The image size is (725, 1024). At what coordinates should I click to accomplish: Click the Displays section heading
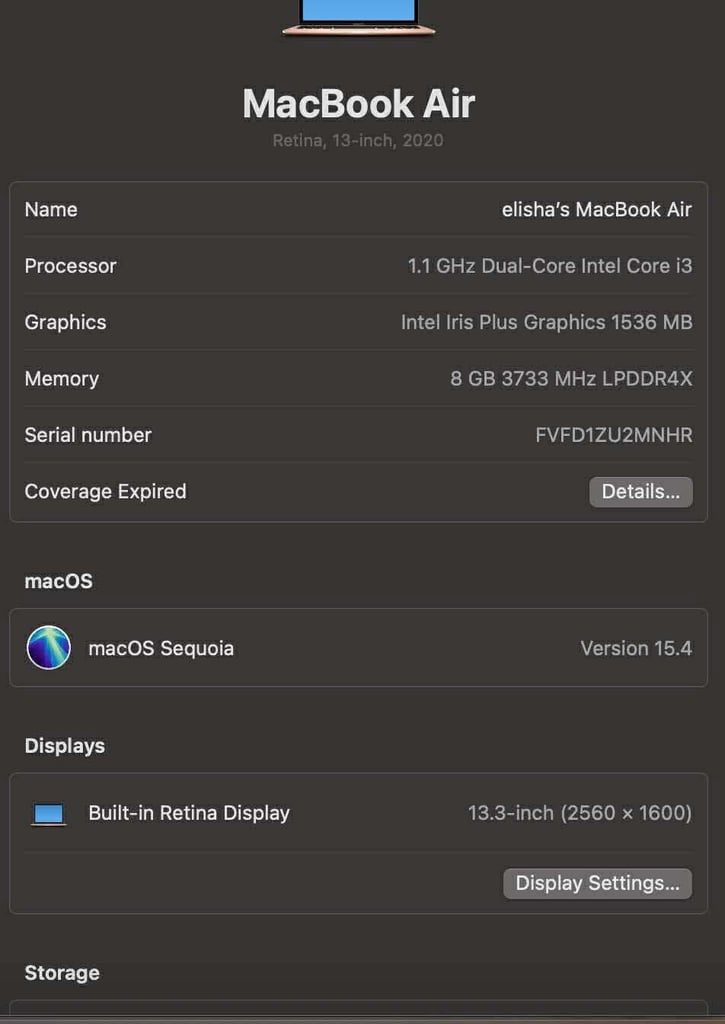pyautogui.click(x=65, y=746)
